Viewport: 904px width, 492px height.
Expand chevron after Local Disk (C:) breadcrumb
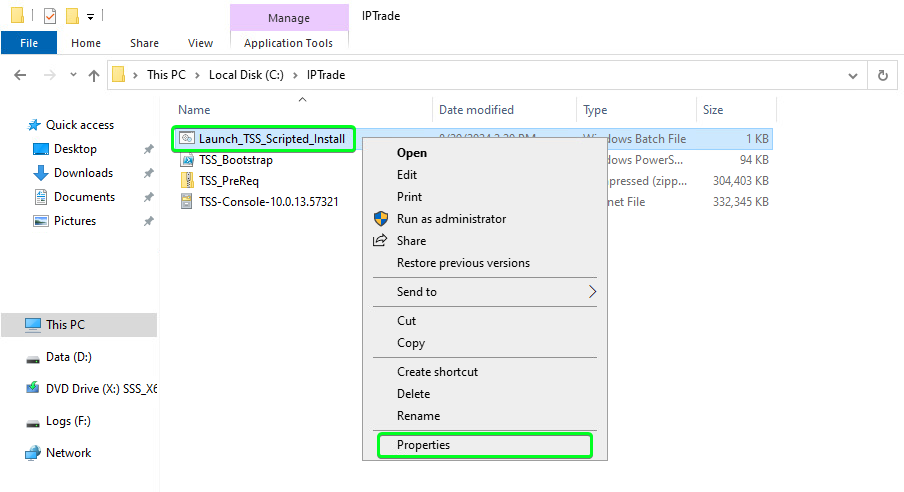click(295, 75)
